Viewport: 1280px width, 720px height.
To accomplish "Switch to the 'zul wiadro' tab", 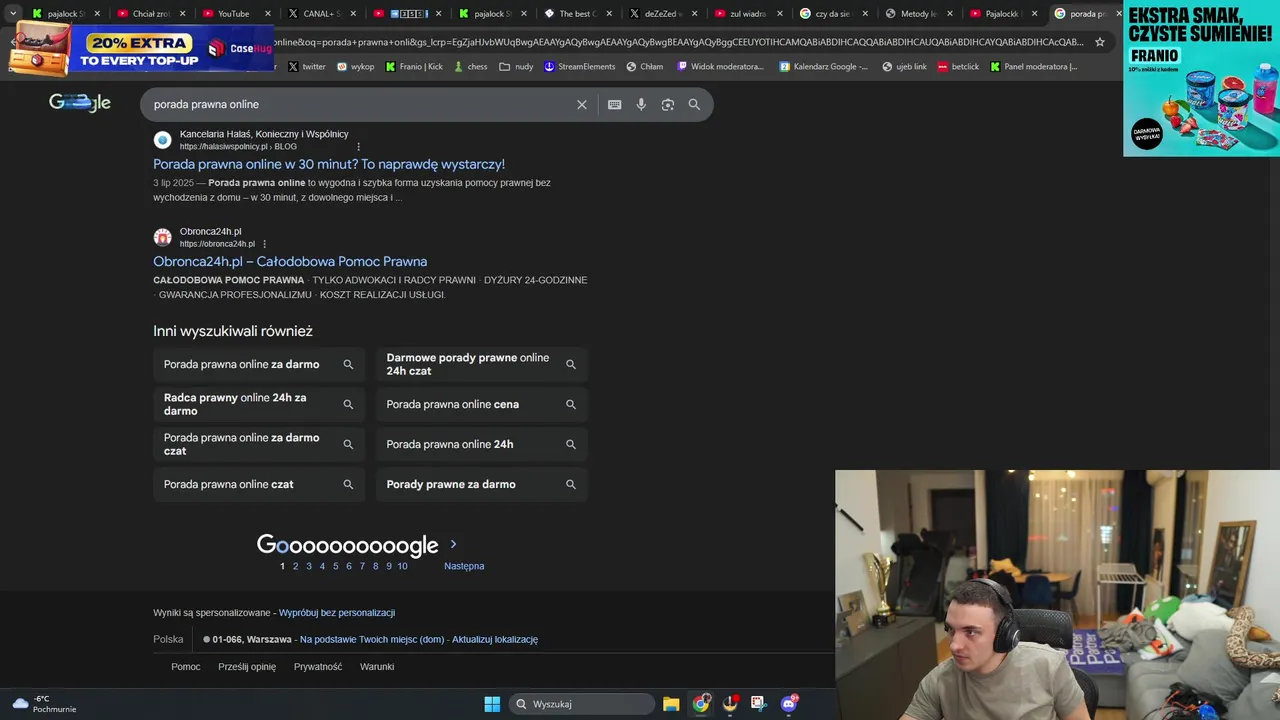I will coord(746,14).
